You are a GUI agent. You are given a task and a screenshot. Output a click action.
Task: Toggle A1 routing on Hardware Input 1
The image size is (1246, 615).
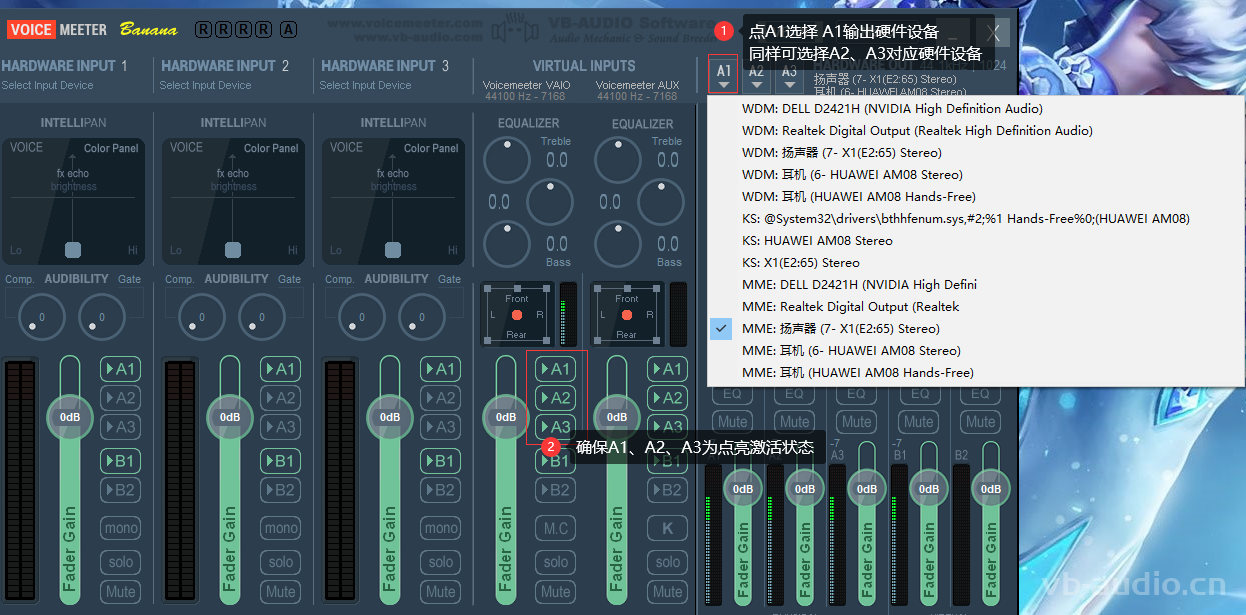tap(120, 369)
